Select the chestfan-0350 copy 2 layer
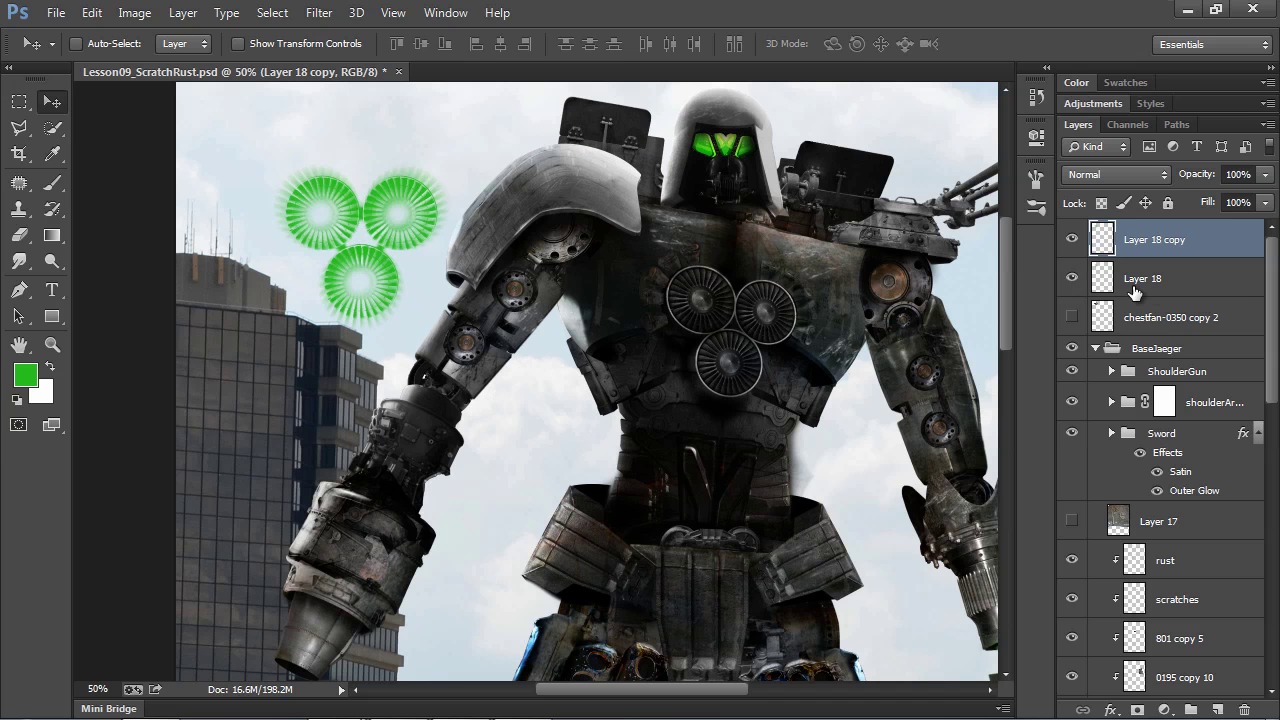This screenshot has height=720, width=1280. tap(1170, 318)
